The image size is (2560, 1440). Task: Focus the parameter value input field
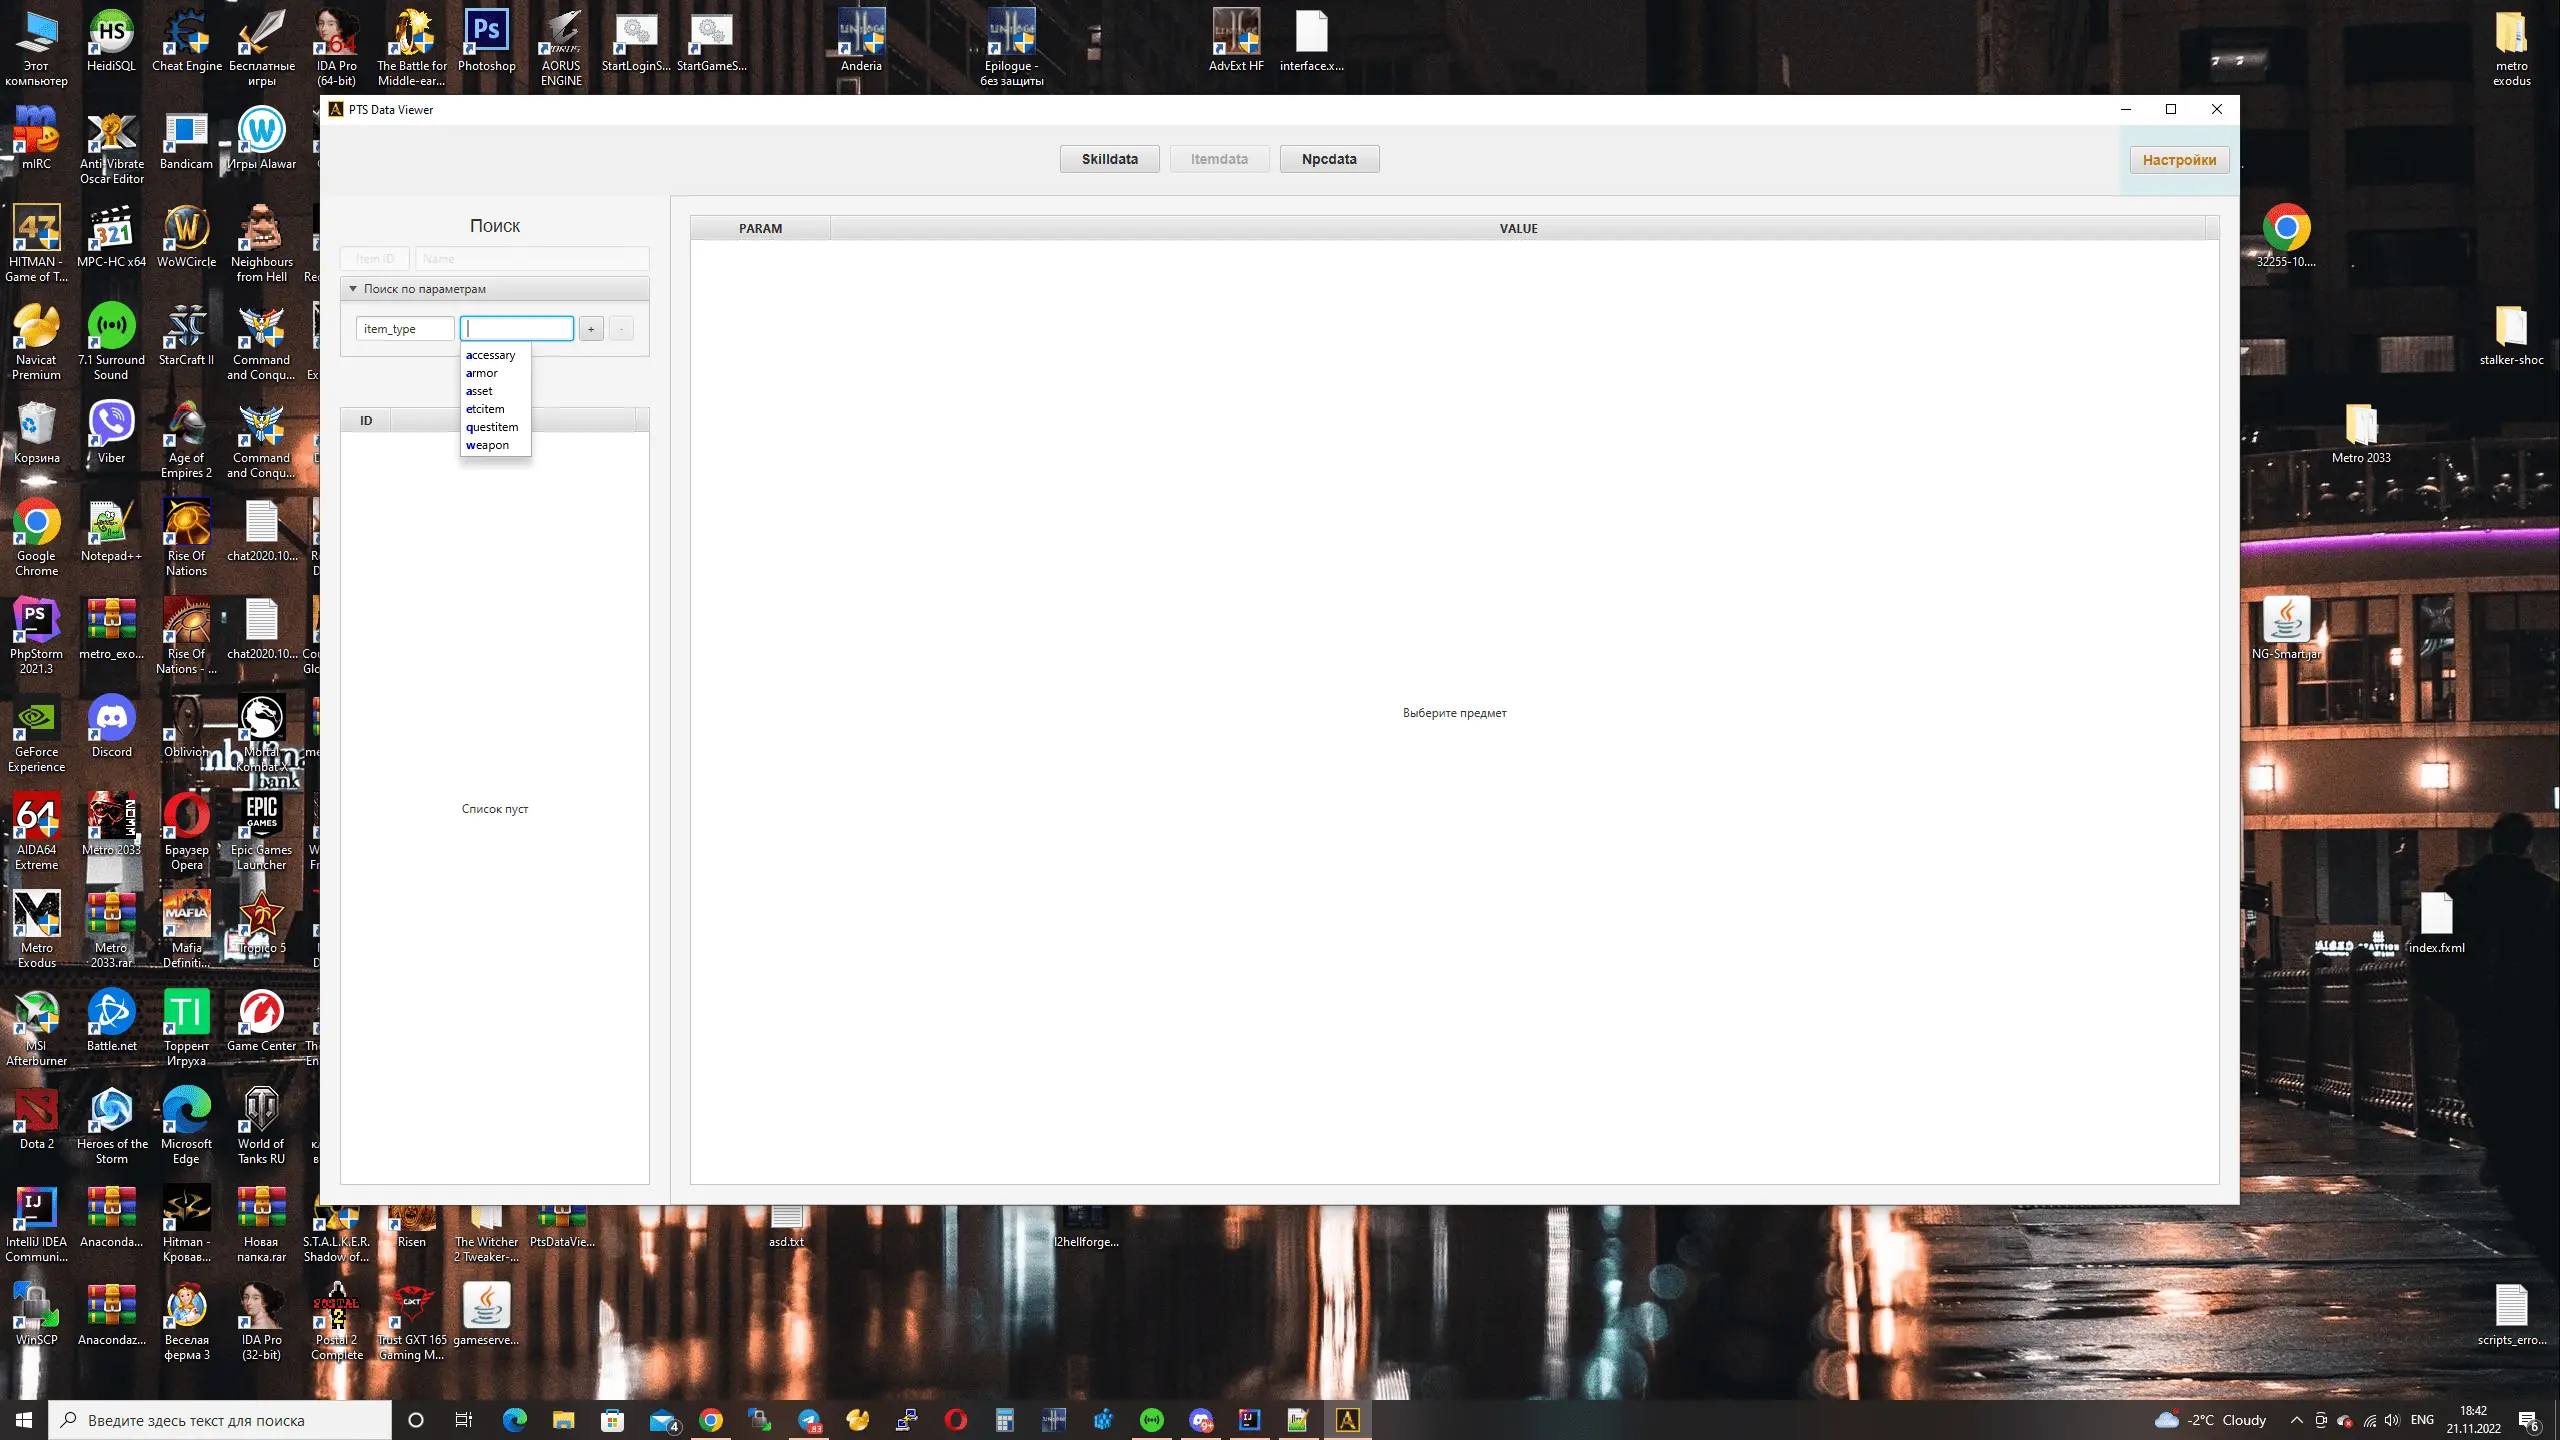click(x=517, y=329)
